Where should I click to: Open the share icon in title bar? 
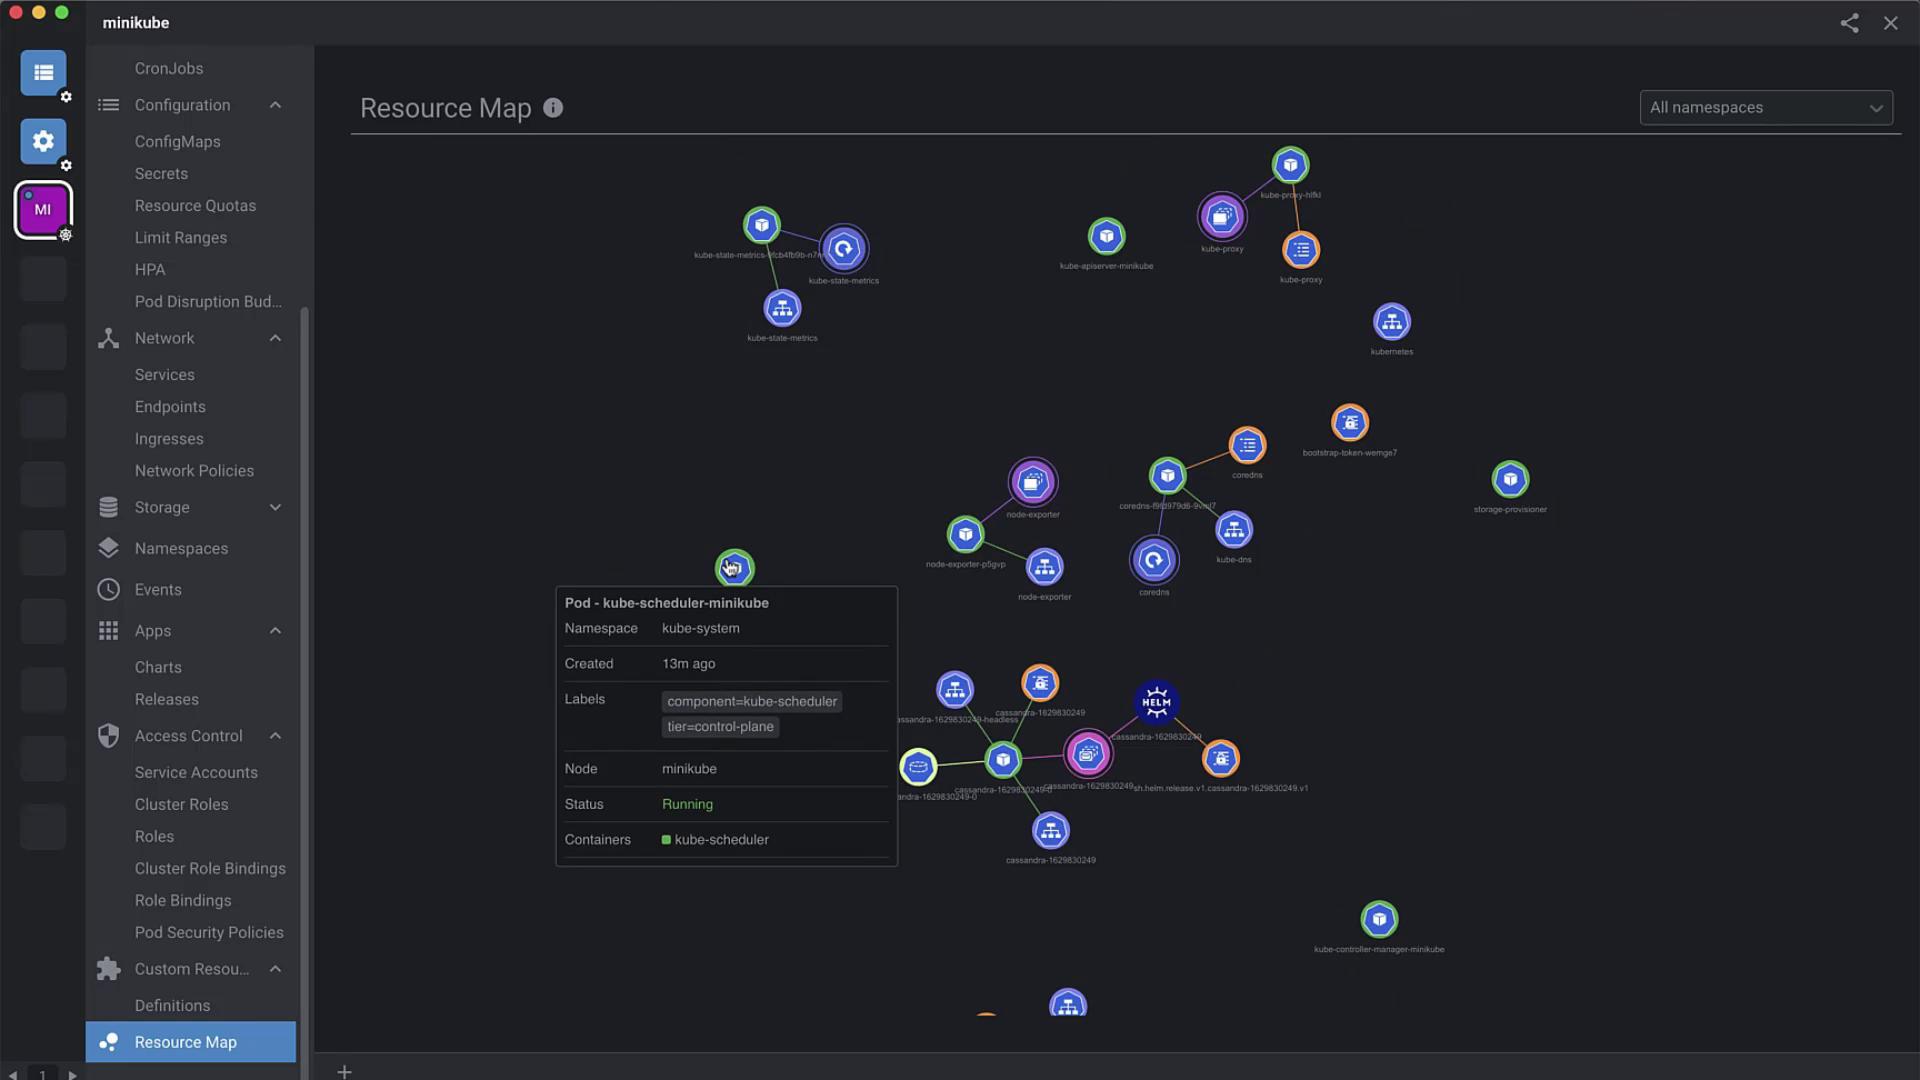click(x=1849, y=23)
